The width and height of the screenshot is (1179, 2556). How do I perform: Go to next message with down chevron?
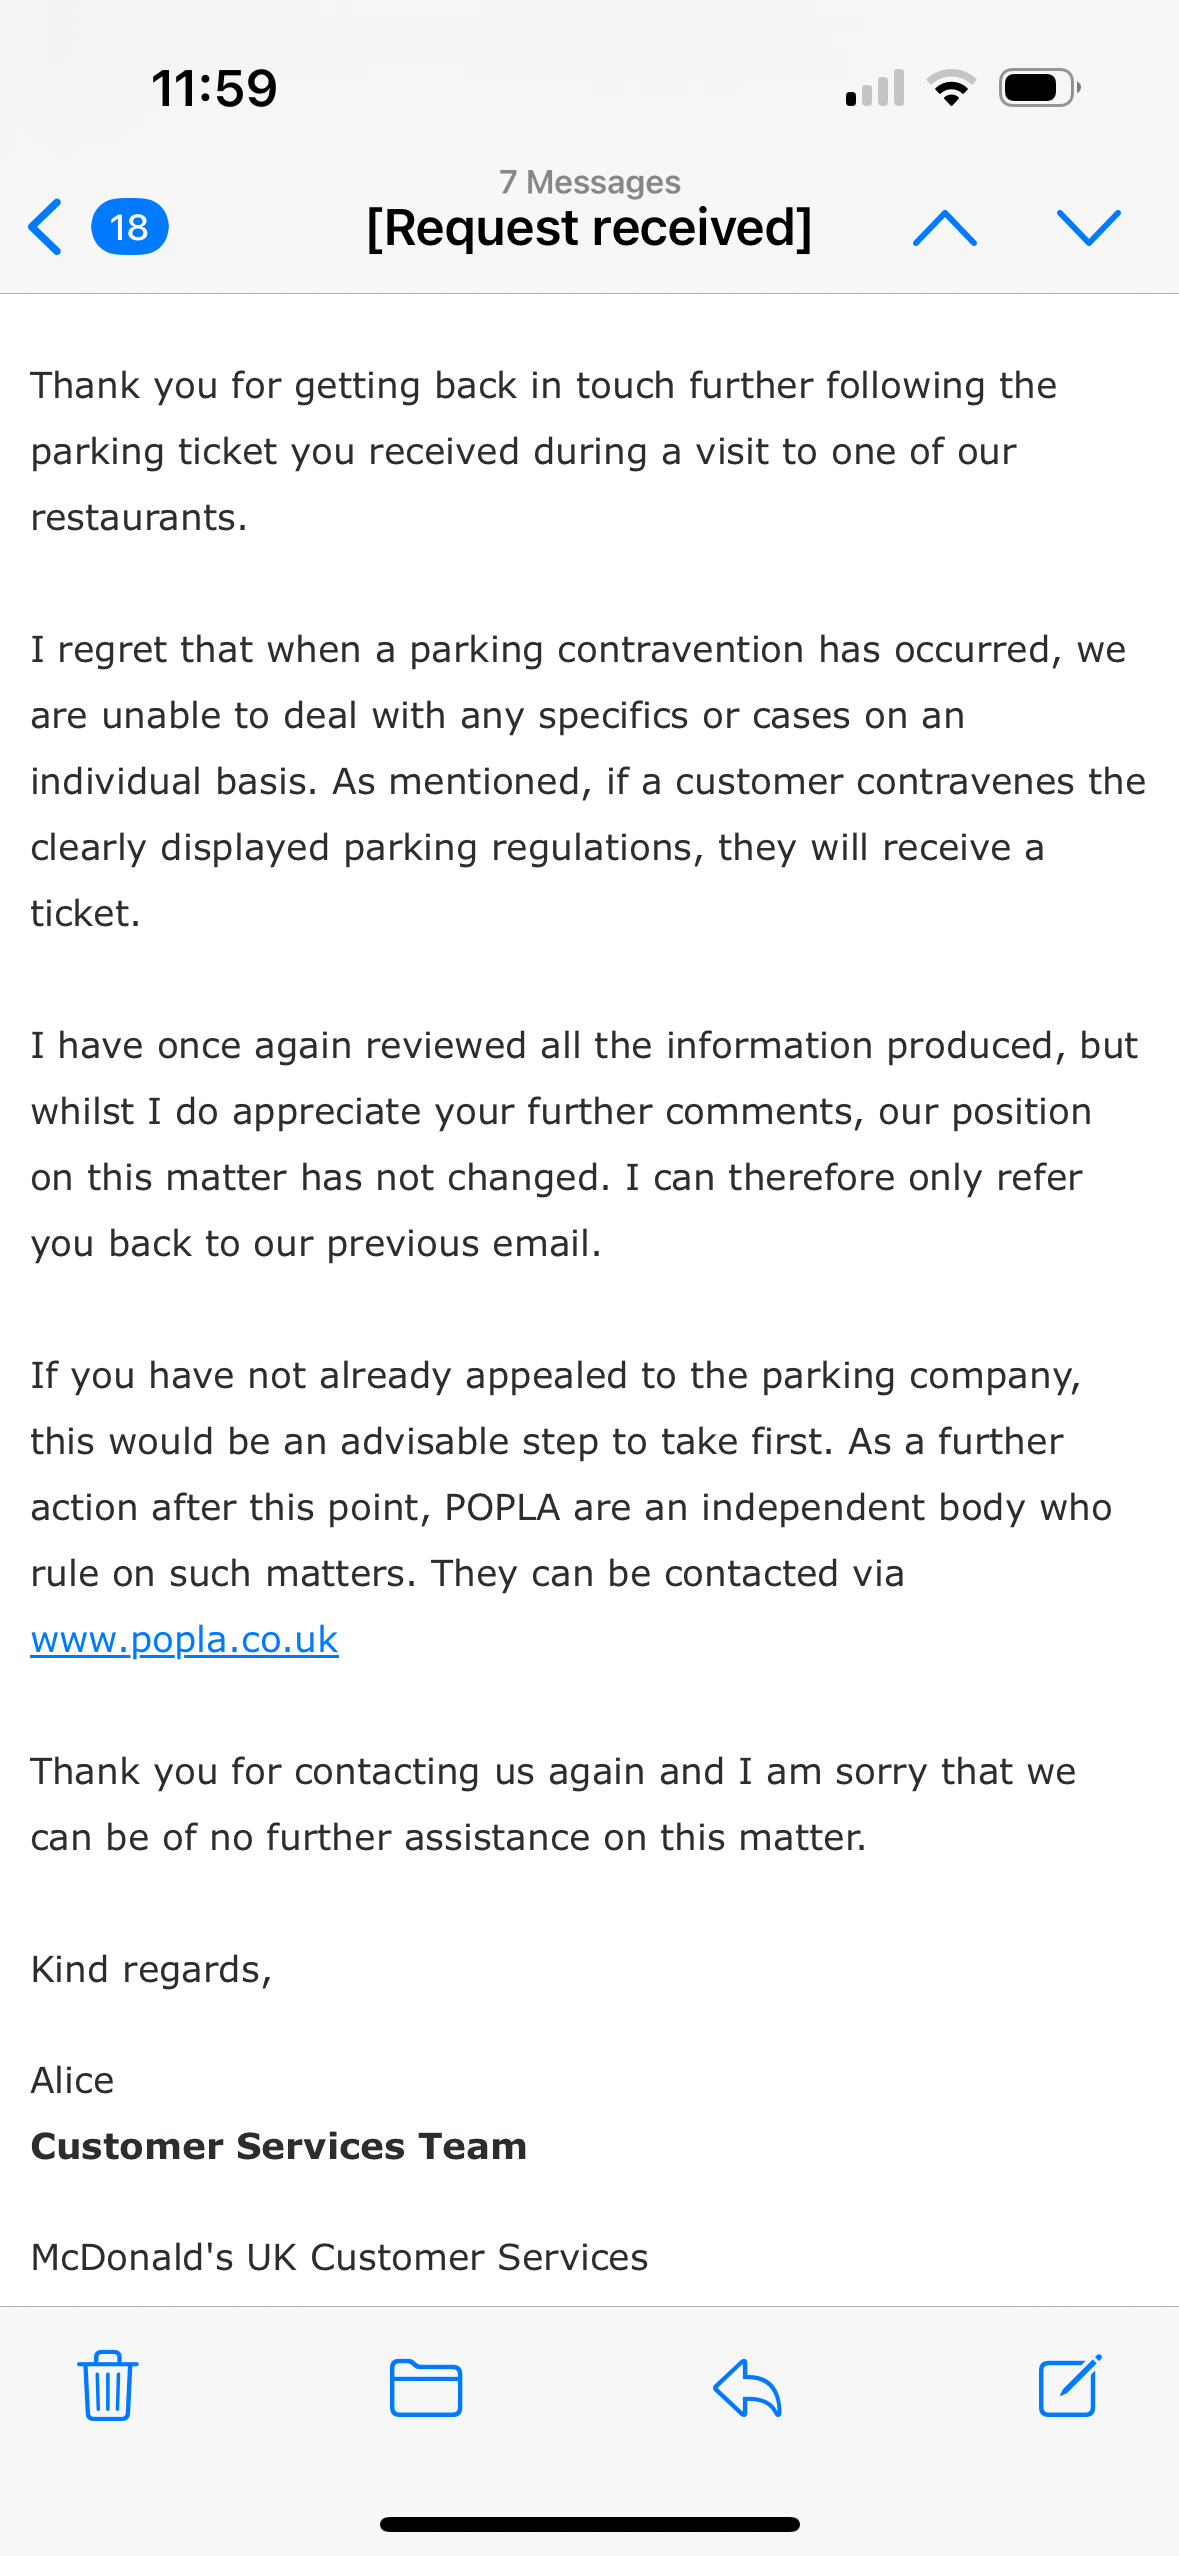[1088, 228]
